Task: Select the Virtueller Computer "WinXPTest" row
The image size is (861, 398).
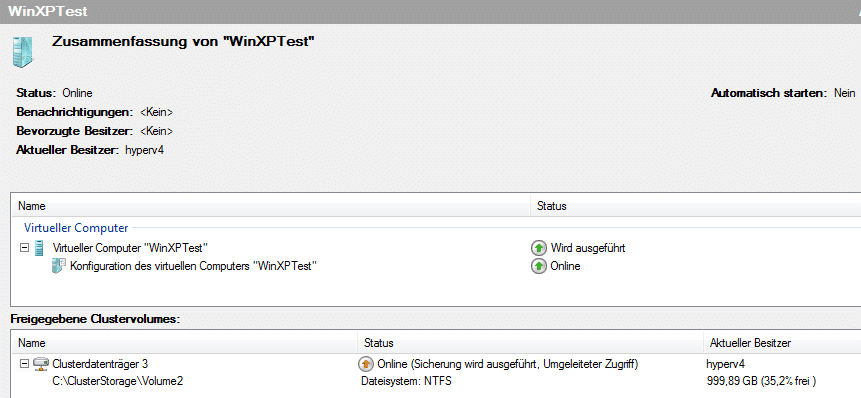Action: point(436,248)
